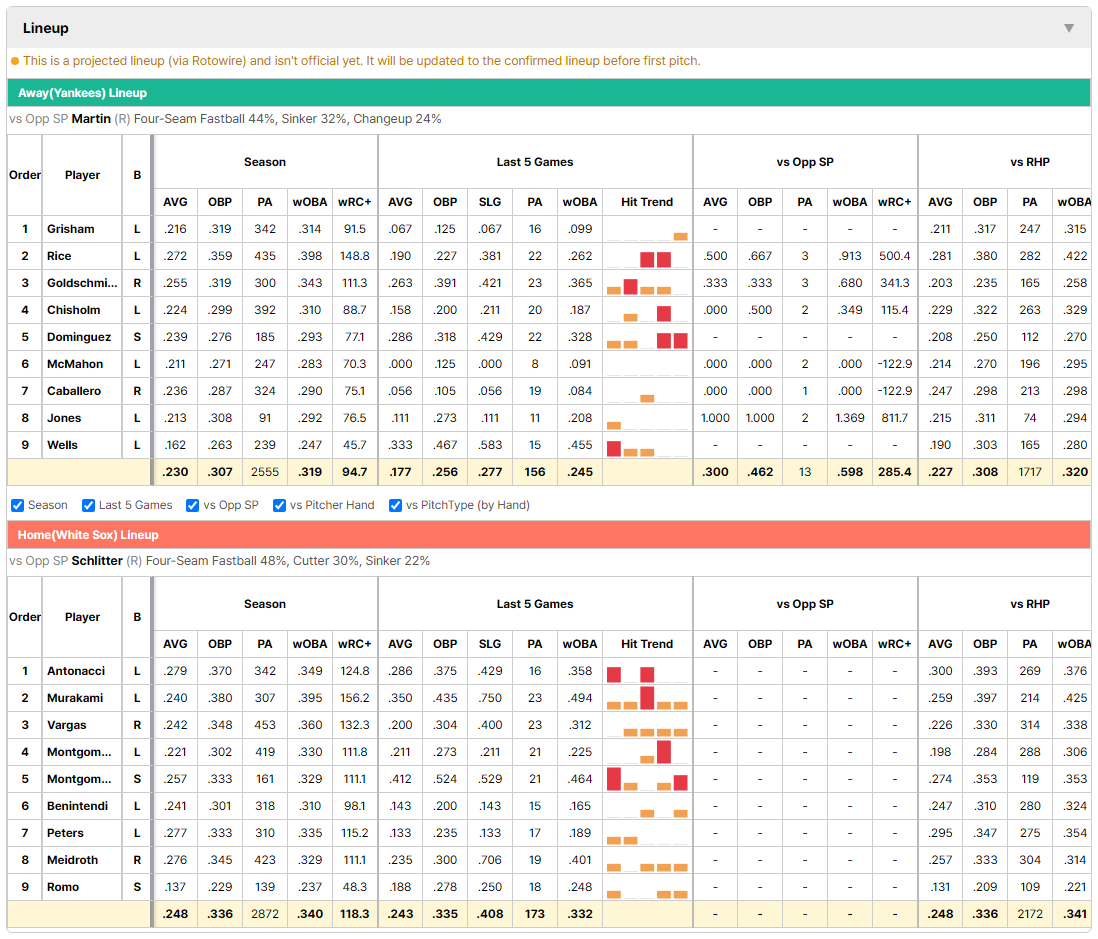Toggle the Season checkbox

coord(18,506)
